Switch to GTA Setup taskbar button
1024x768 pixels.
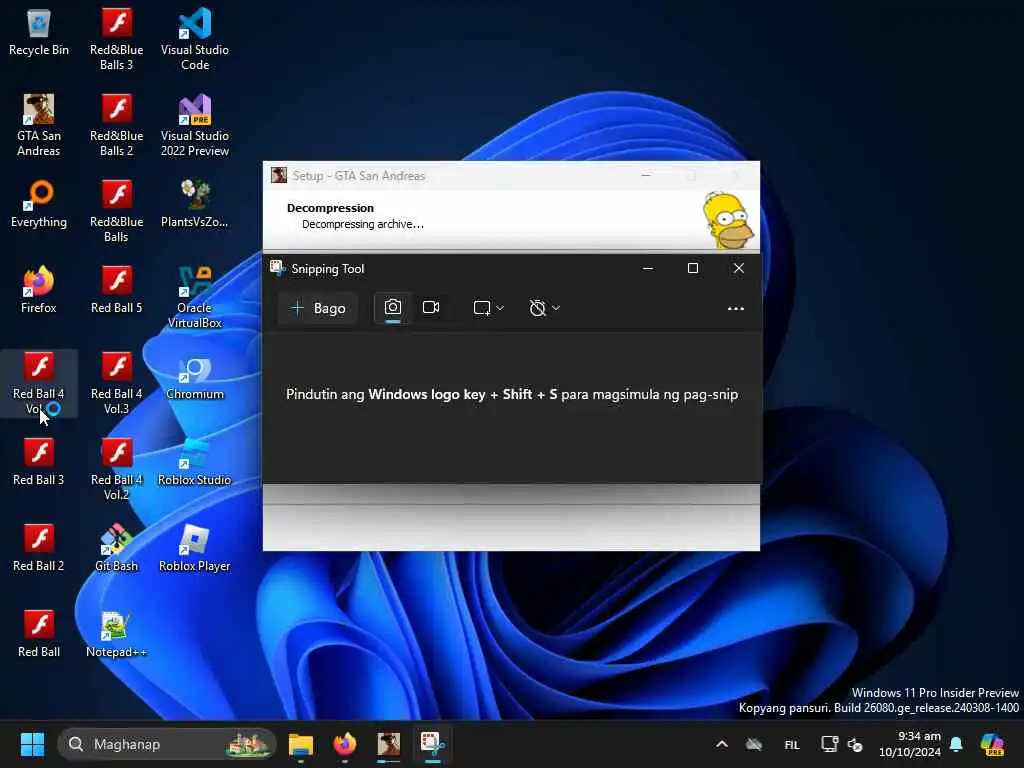[x=389, y=744]
